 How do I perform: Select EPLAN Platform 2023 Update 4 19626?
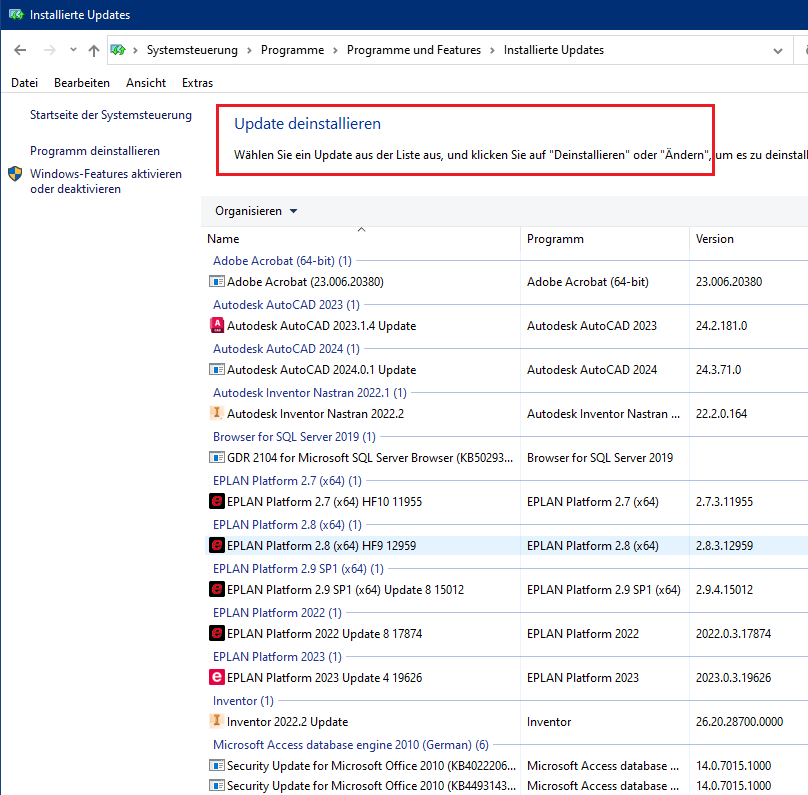pos(325,678)
